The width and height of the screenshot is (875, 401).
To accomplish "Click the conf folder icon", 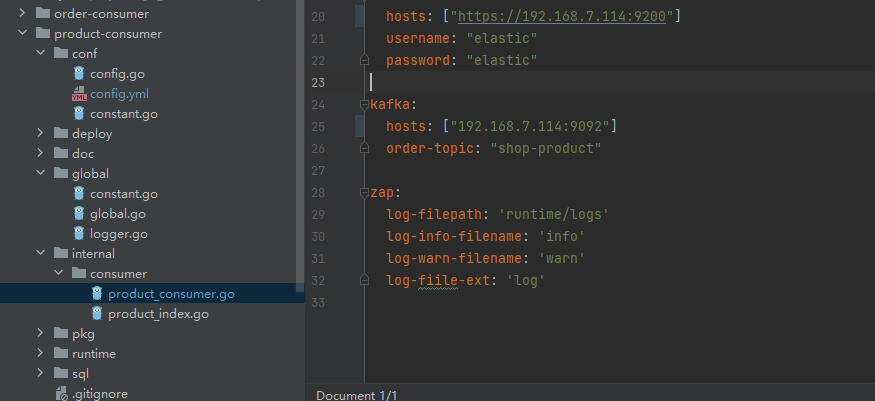I will point(61,54).
